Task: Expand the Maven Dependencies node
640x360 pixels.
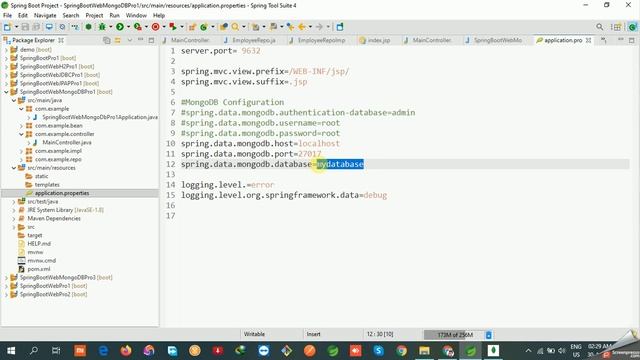Action: 14,218
